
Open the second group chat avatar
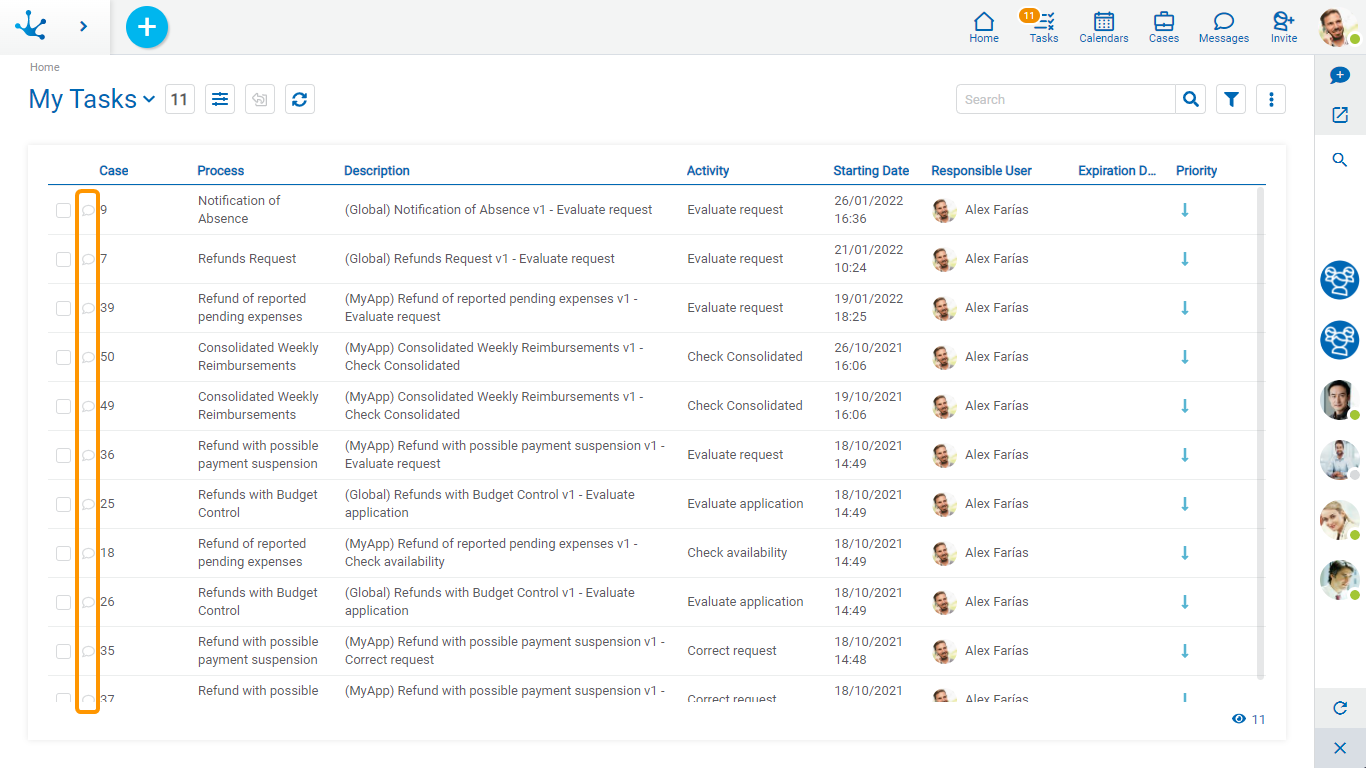[1340, 340]
